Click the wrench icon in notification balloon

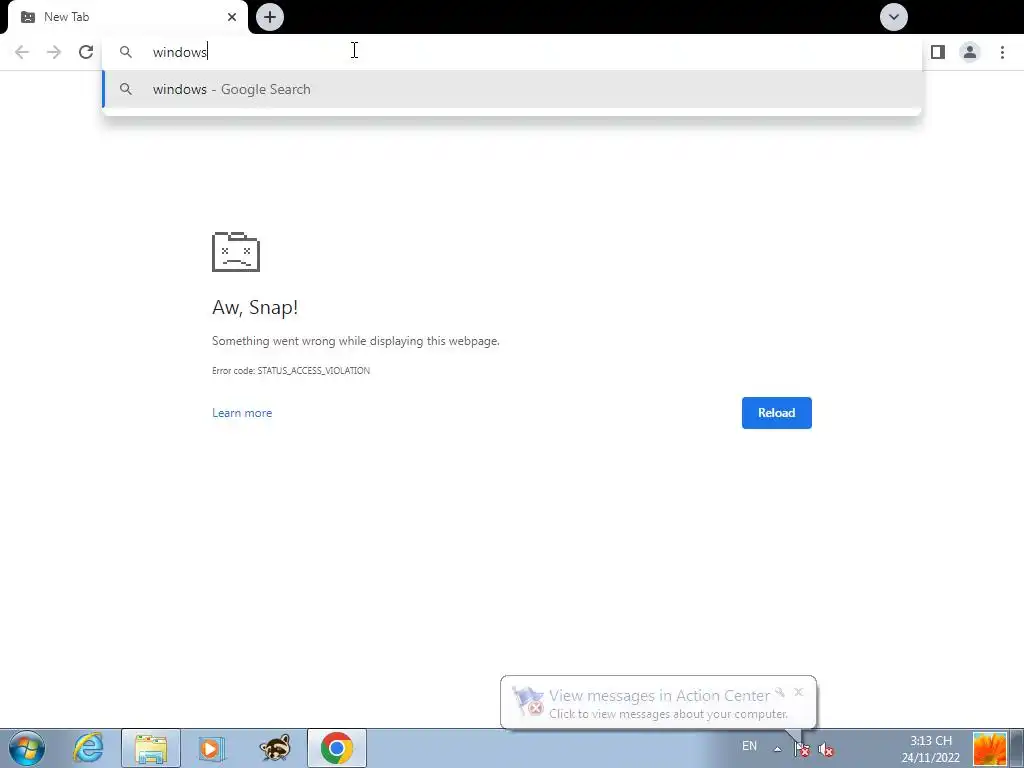pos(780,692)
